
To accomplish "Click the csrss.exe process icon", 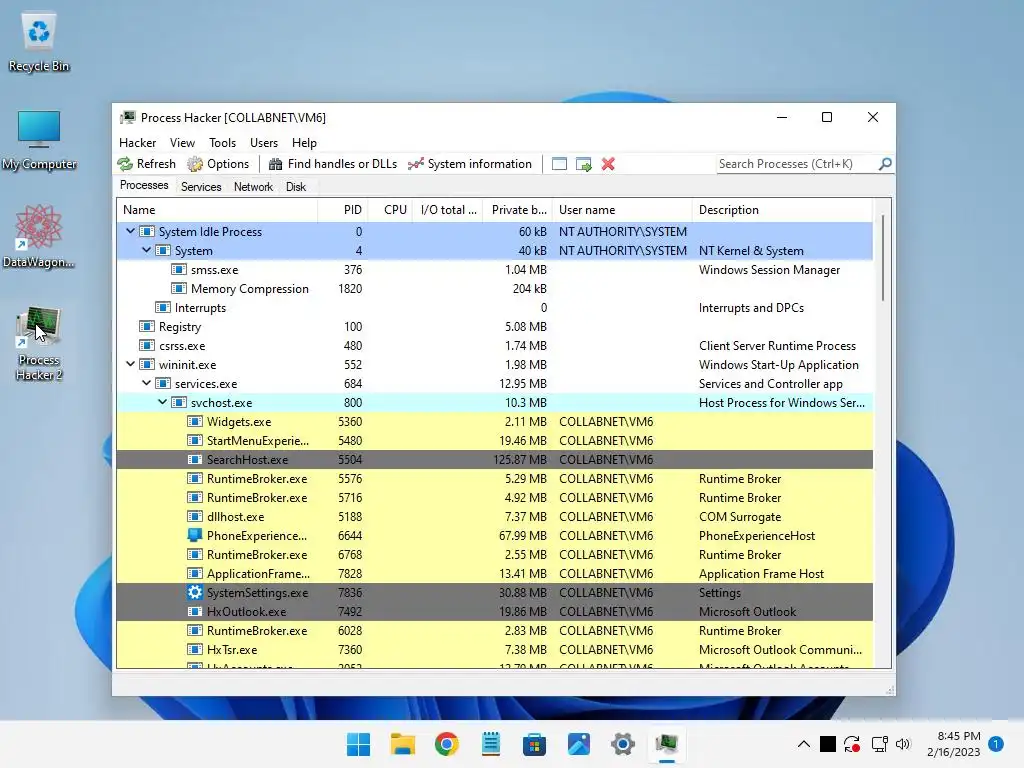I will point(147,345).
